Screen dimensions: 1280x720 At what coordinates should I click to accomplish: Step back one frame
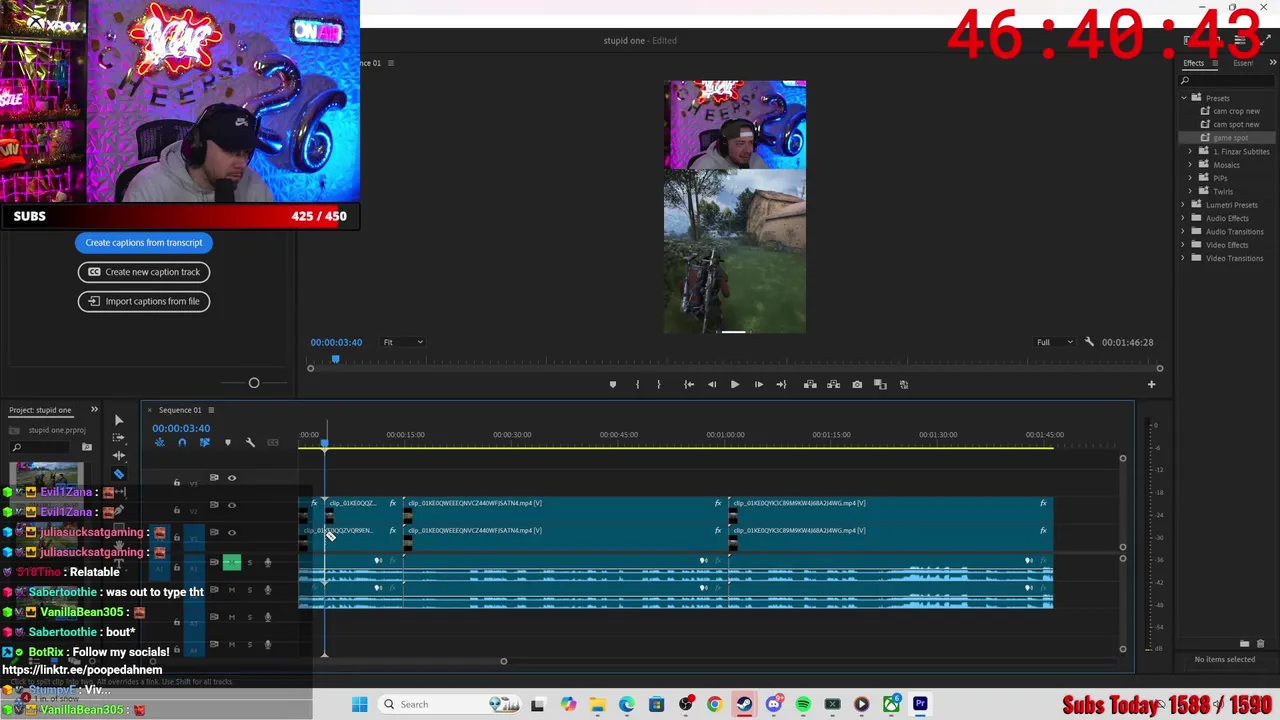(x=712, y=384)
